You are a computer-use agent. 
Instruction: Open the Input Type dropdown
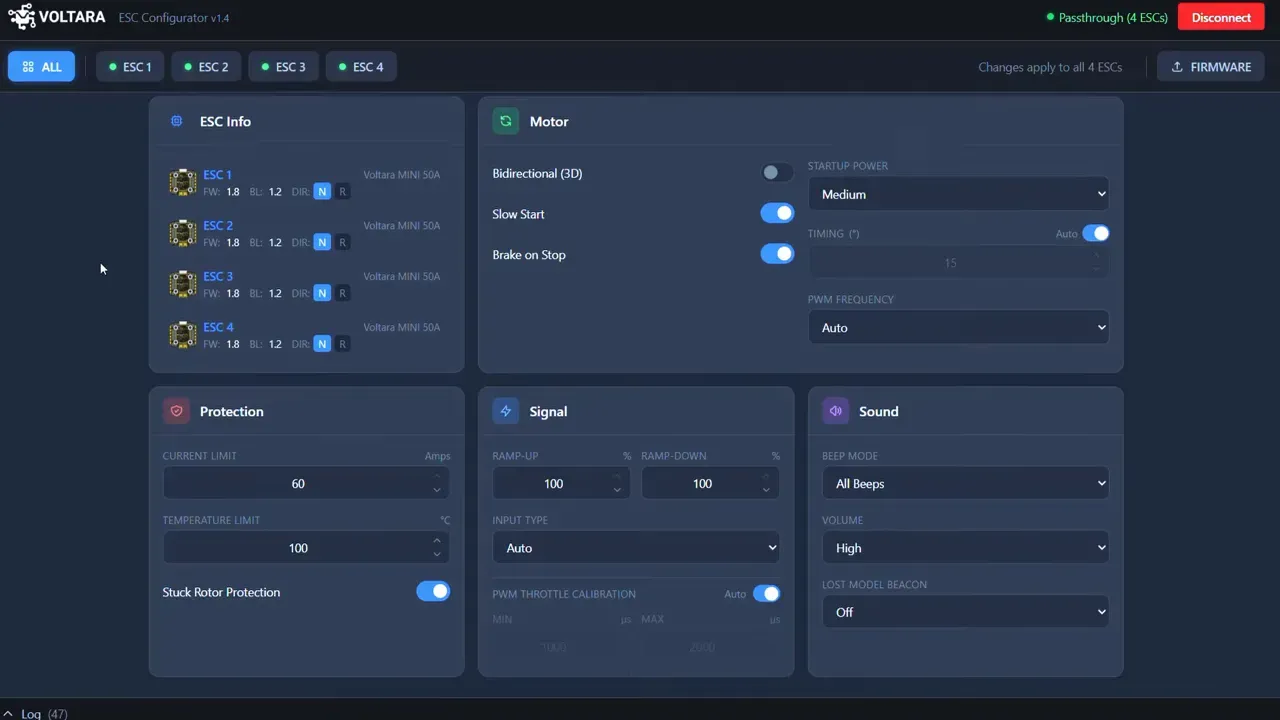[x=636, y=548]
